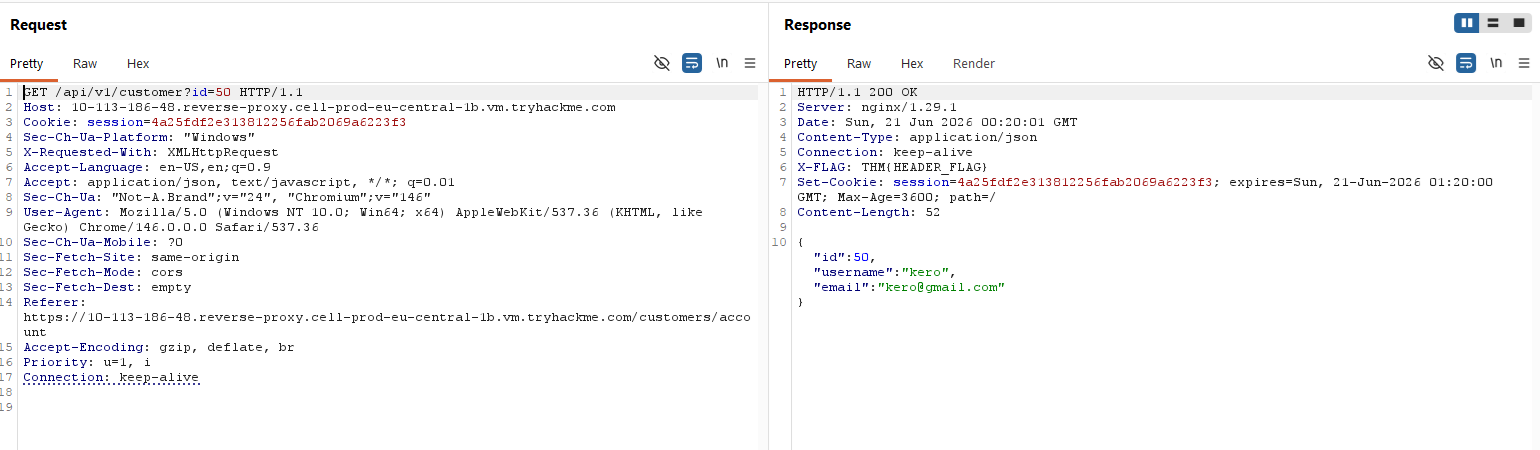
Task: Click the Sec-Ch-Ua-Mobile ?0 header
Action: tap(103, 242)
